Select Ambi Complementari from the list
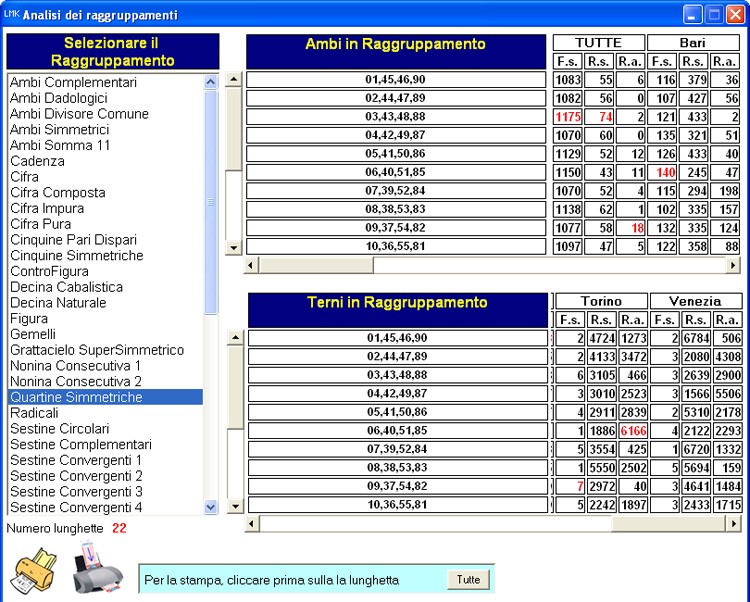This screenshot has height=602, width=750. [73, 82]
